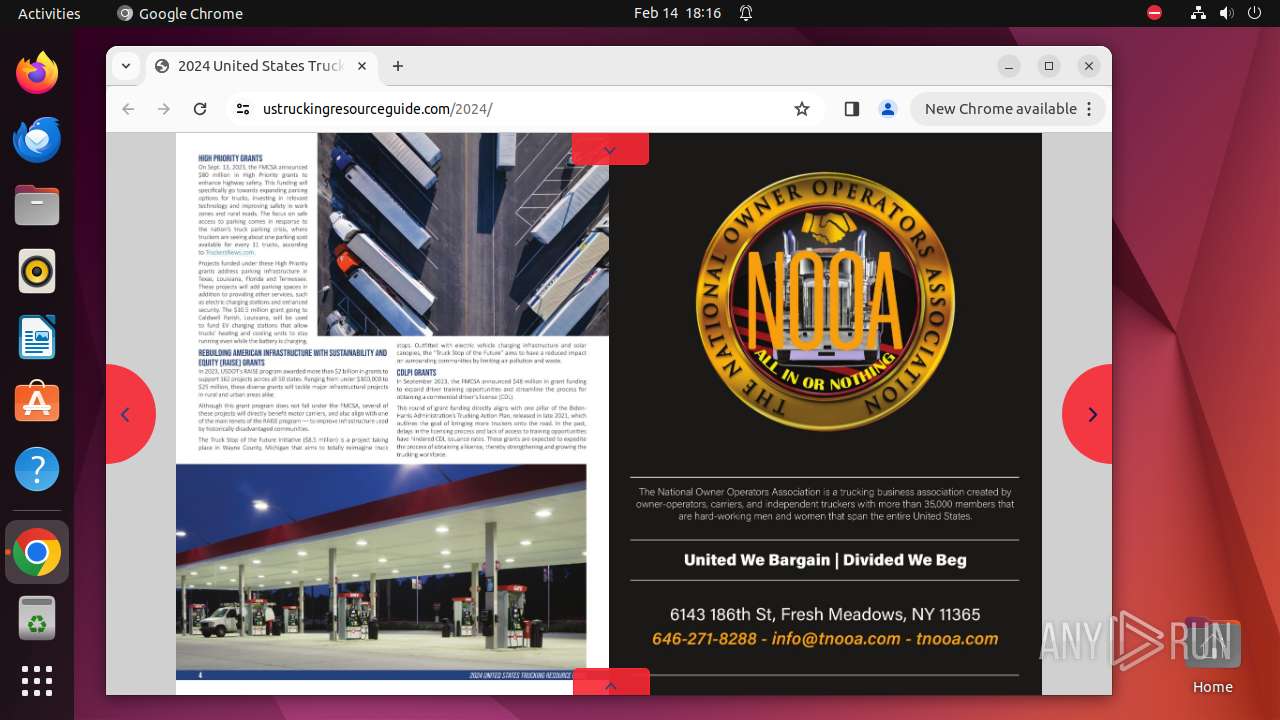1280x720 pixels.
Task: Show Applications grid button
Action: click(37, 681)
